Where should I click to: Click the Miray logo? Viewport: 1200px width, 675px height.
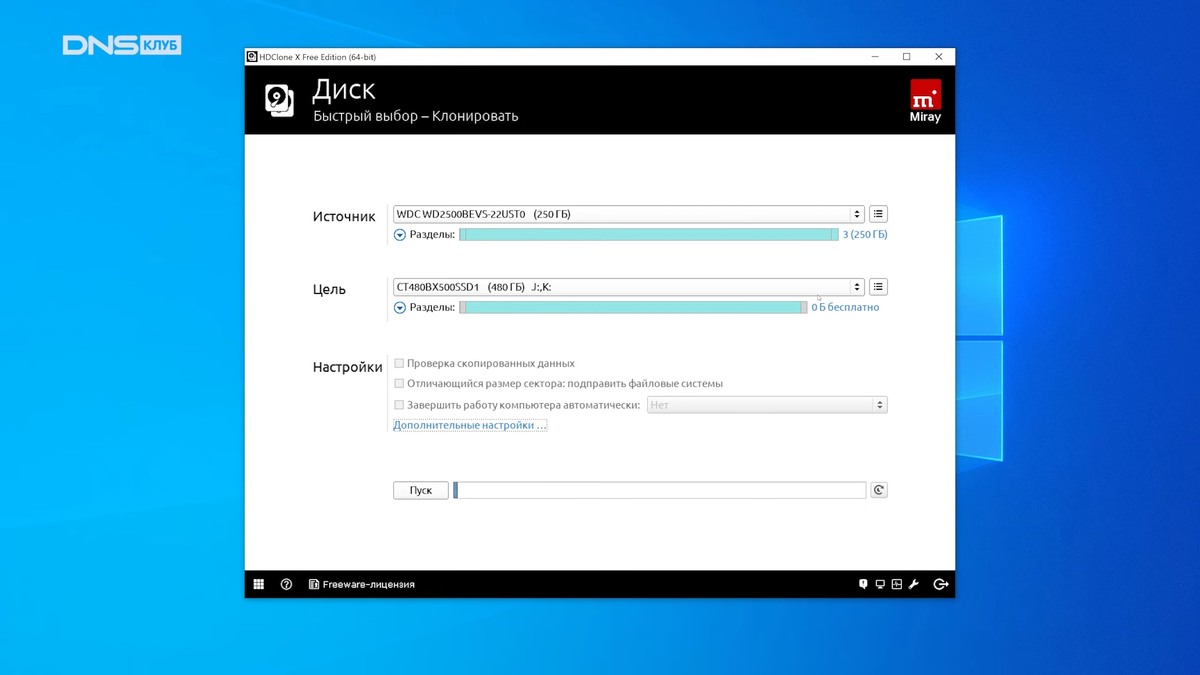pyautogui.click(x=925, y=102)
